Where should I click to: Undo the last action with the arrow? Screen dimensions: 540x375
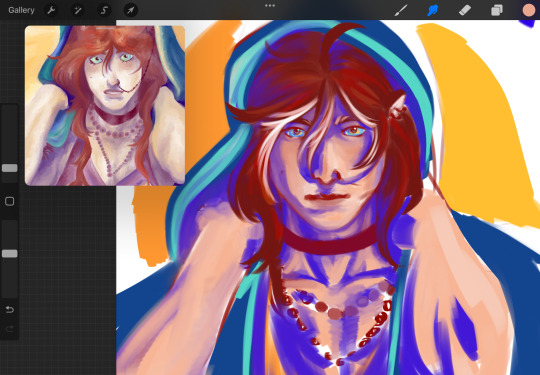tap(10, 310)
